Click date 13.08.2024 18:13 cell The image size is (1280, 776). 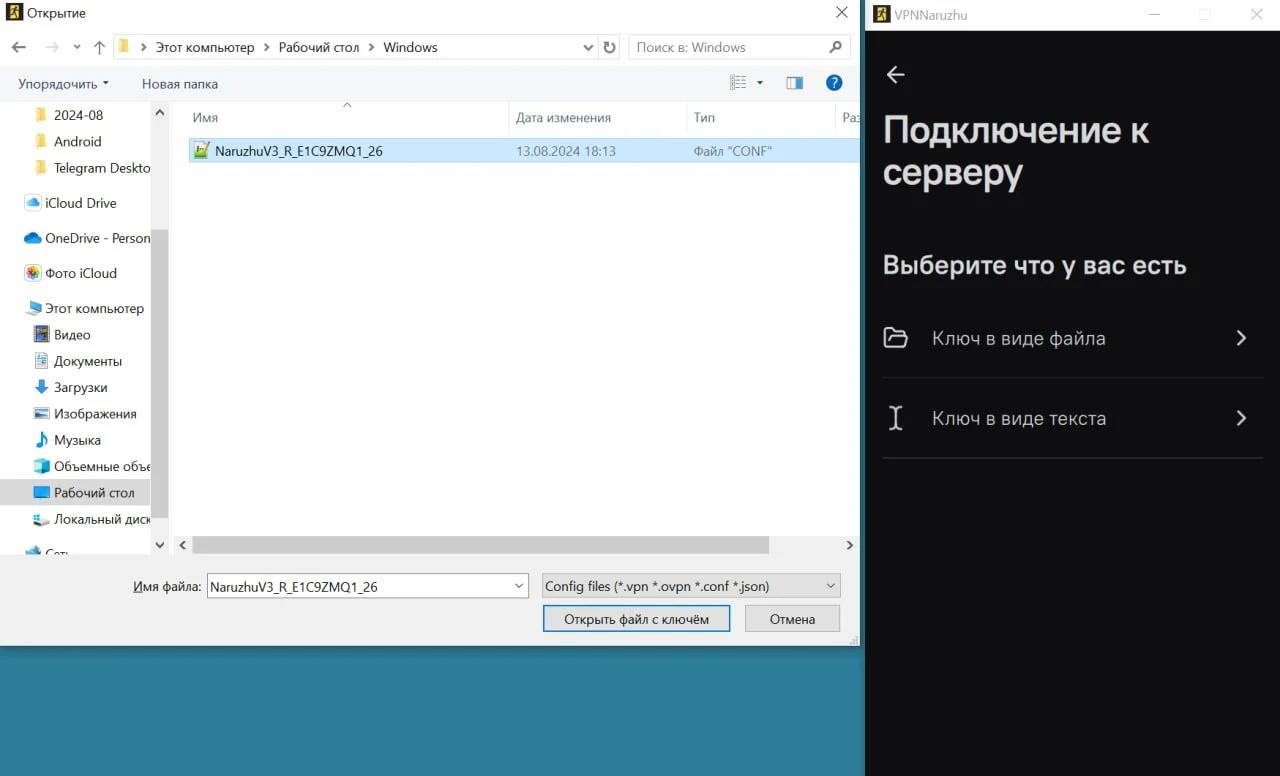pyautogui.click(x=565, y=151)
